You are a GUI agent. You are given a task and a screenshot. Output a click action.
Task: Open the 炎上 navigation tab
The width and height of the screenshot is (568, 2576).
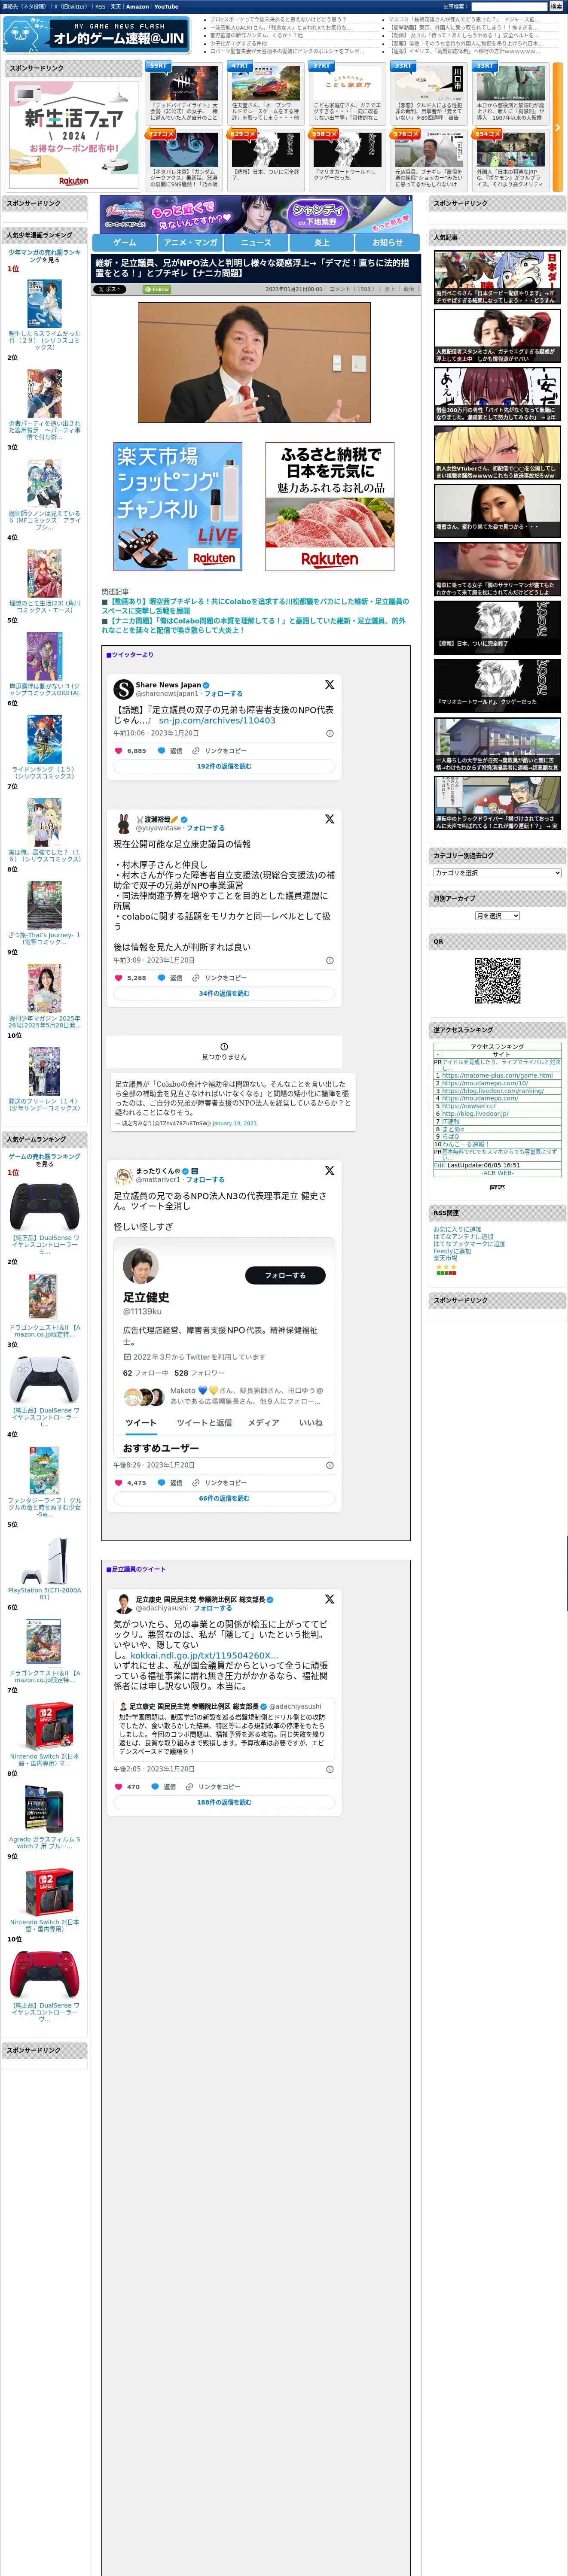[322, 242]
